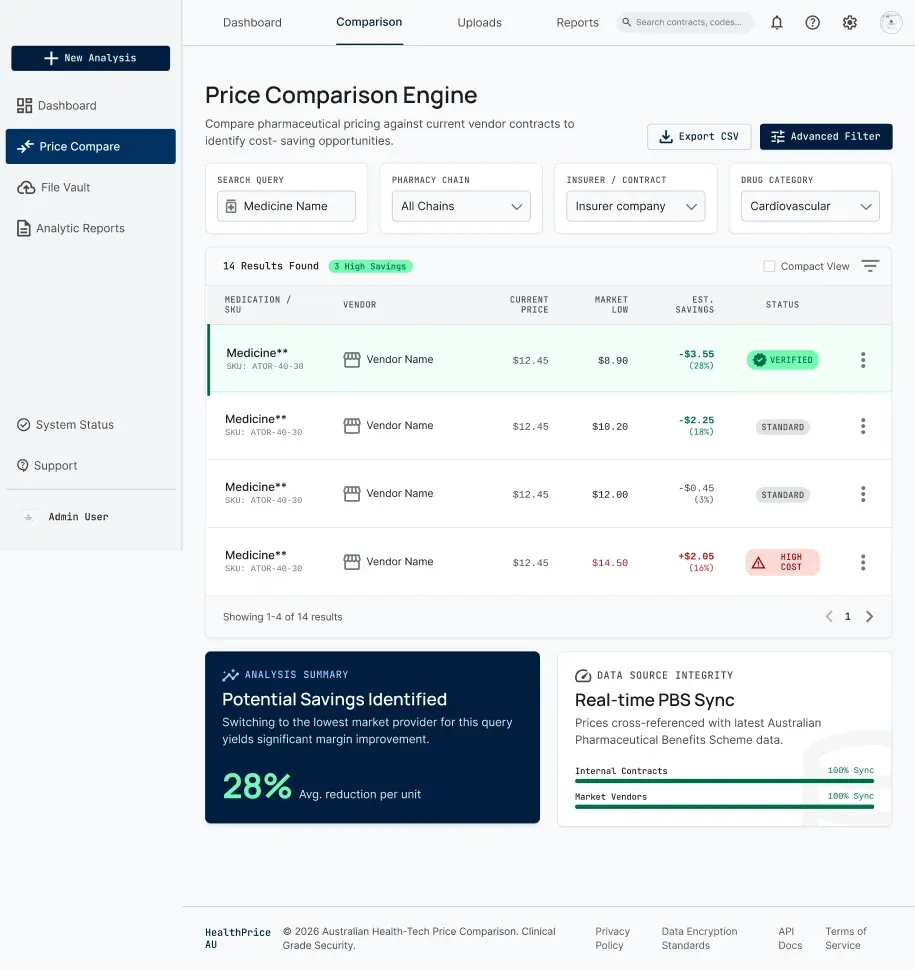Open the Insurer company dropdown
The height and width of the screenshot is (971, 915).
click(x=635, y=206)
